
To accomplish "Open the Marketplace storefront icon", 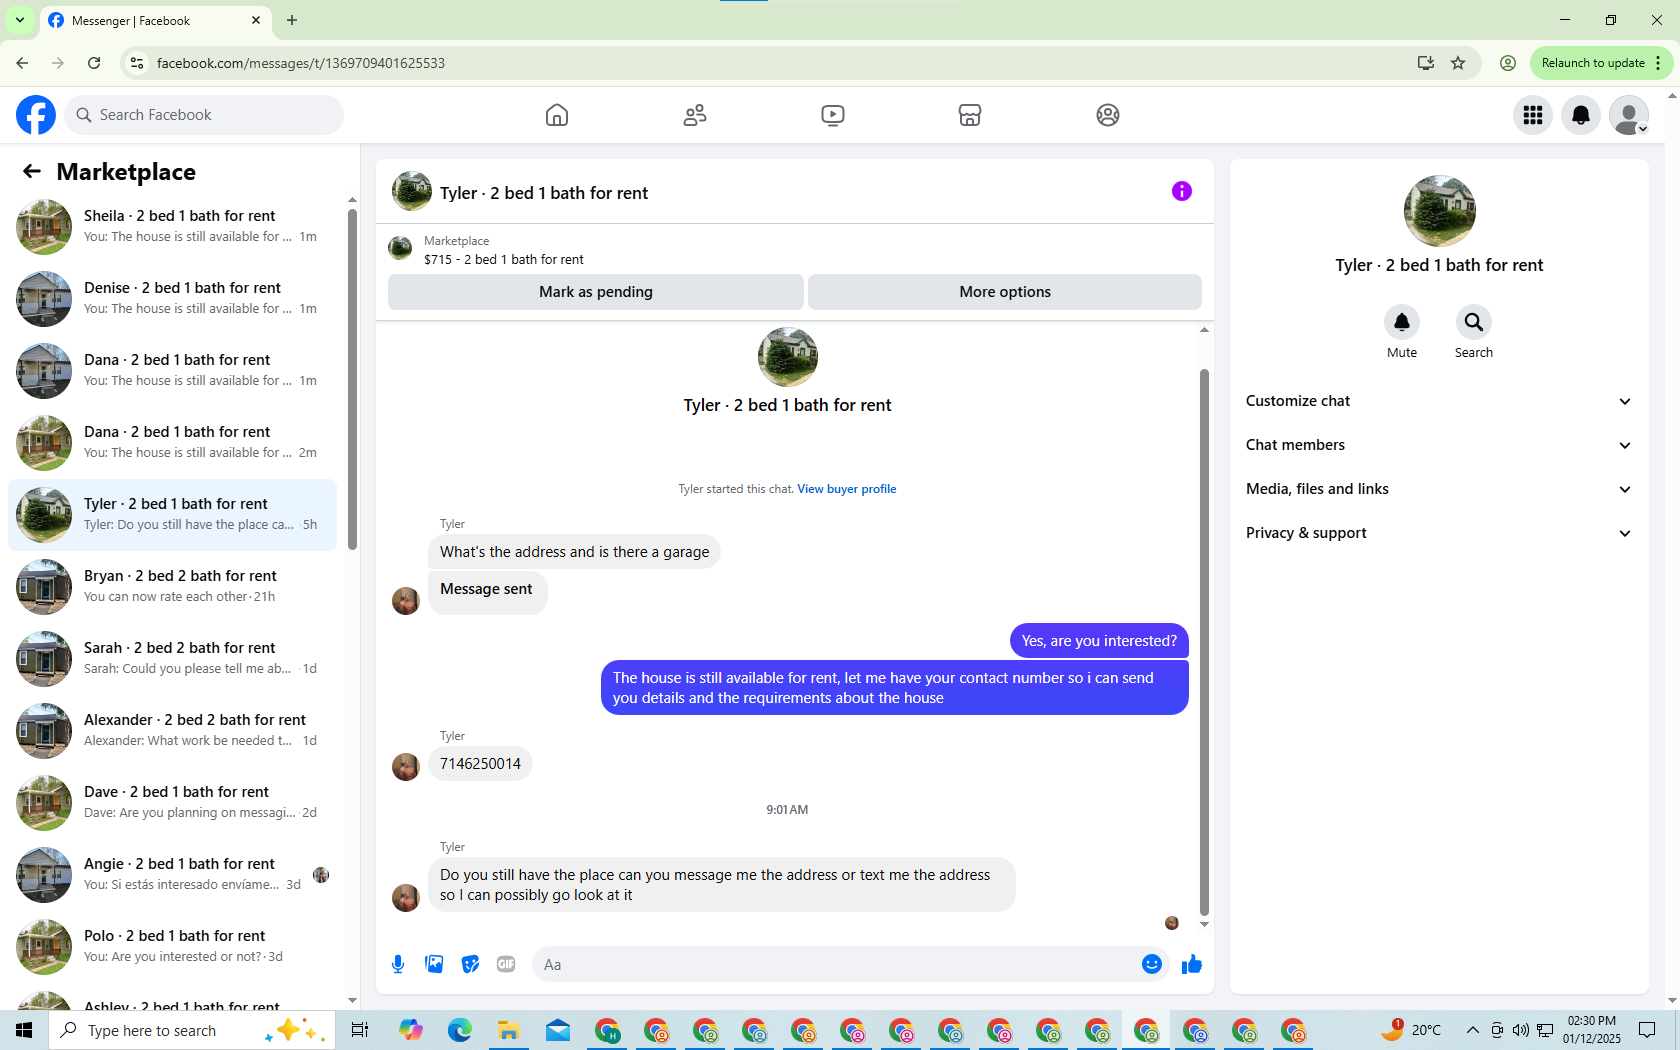I will point(970,115).
